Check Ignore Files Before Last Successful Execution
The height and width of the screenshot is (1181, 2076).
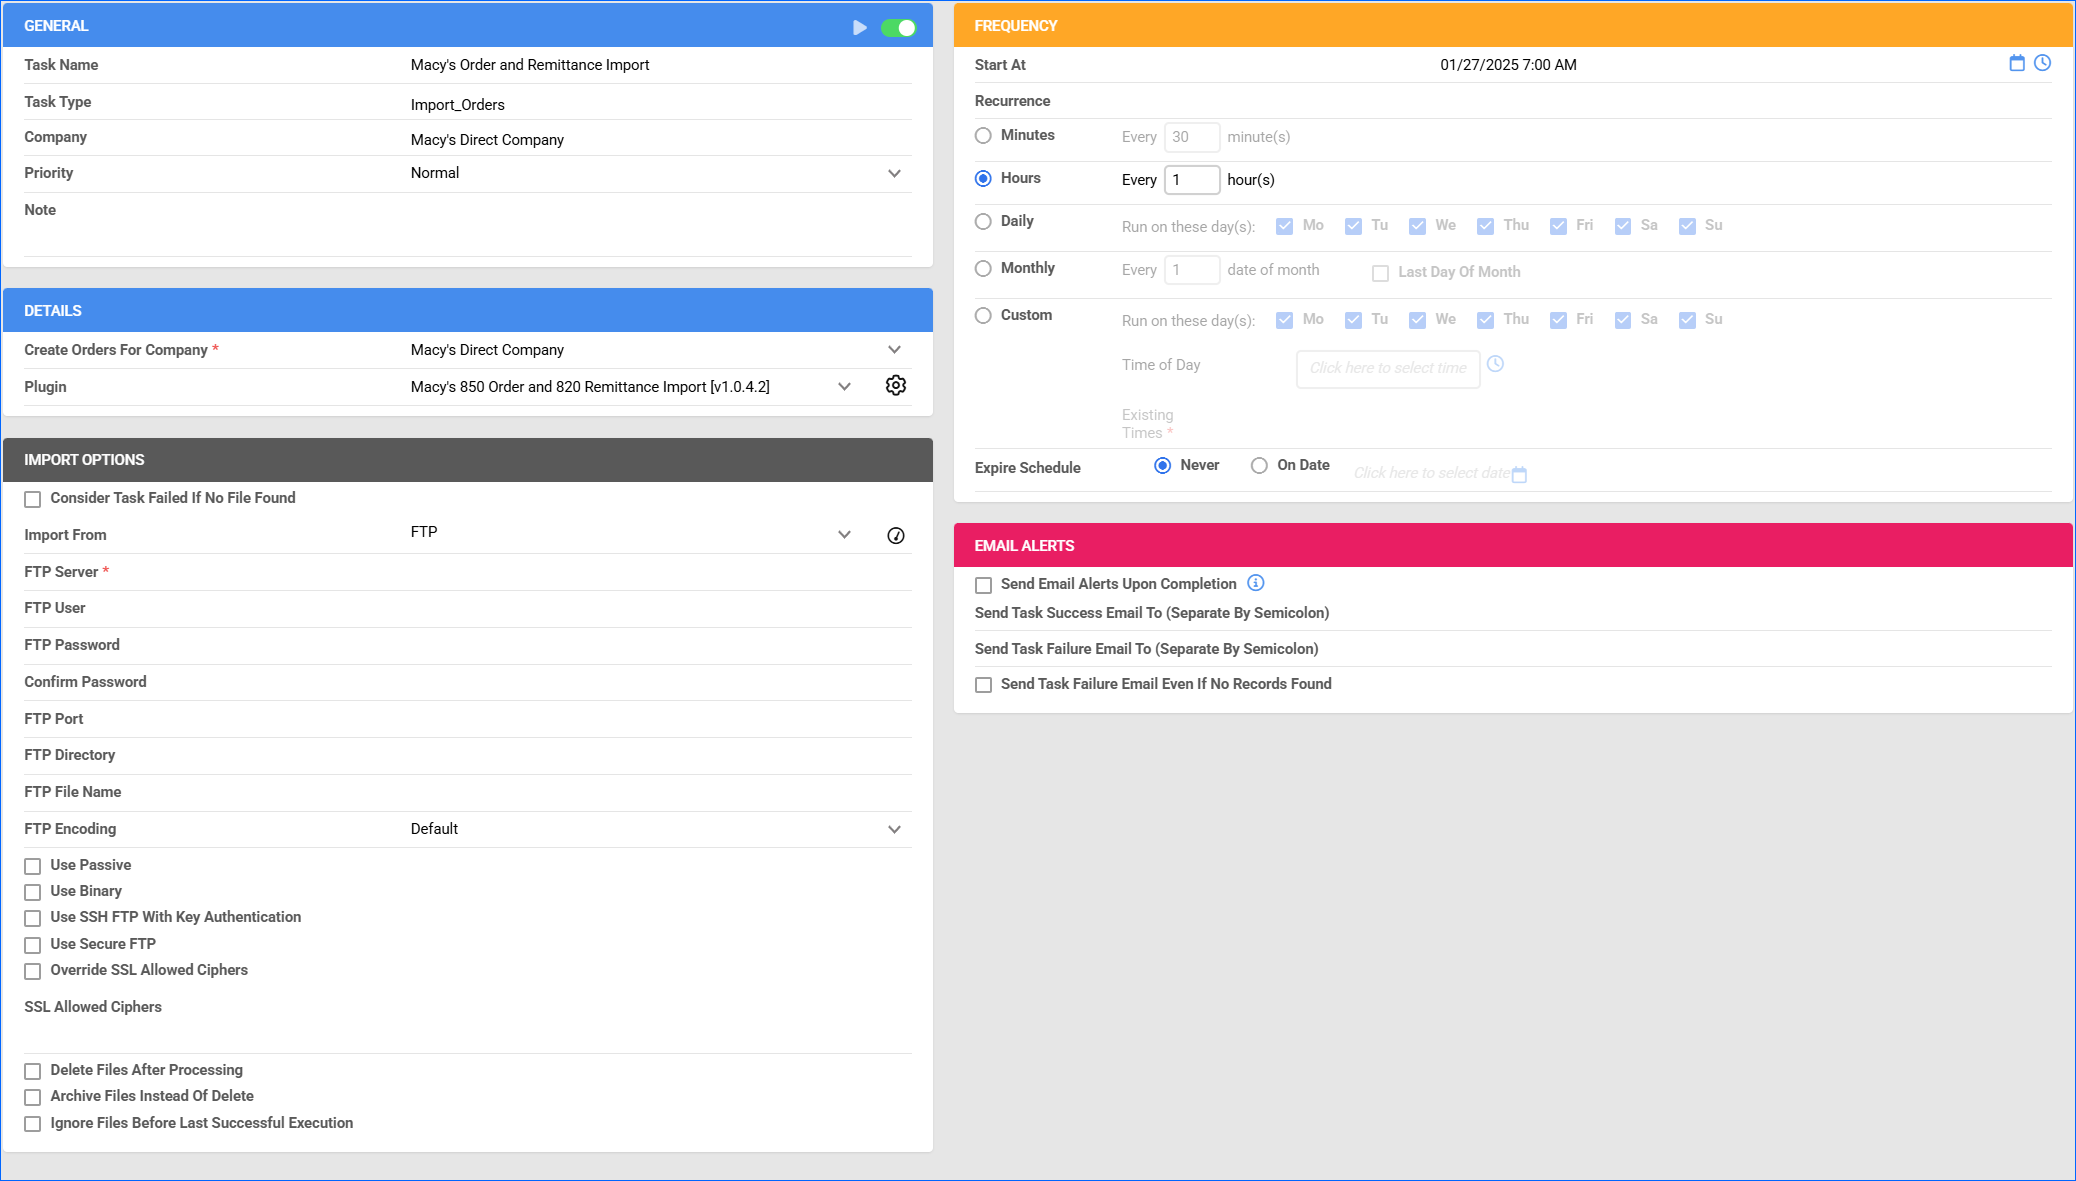pyautogui.click(x=33, y=1124)
